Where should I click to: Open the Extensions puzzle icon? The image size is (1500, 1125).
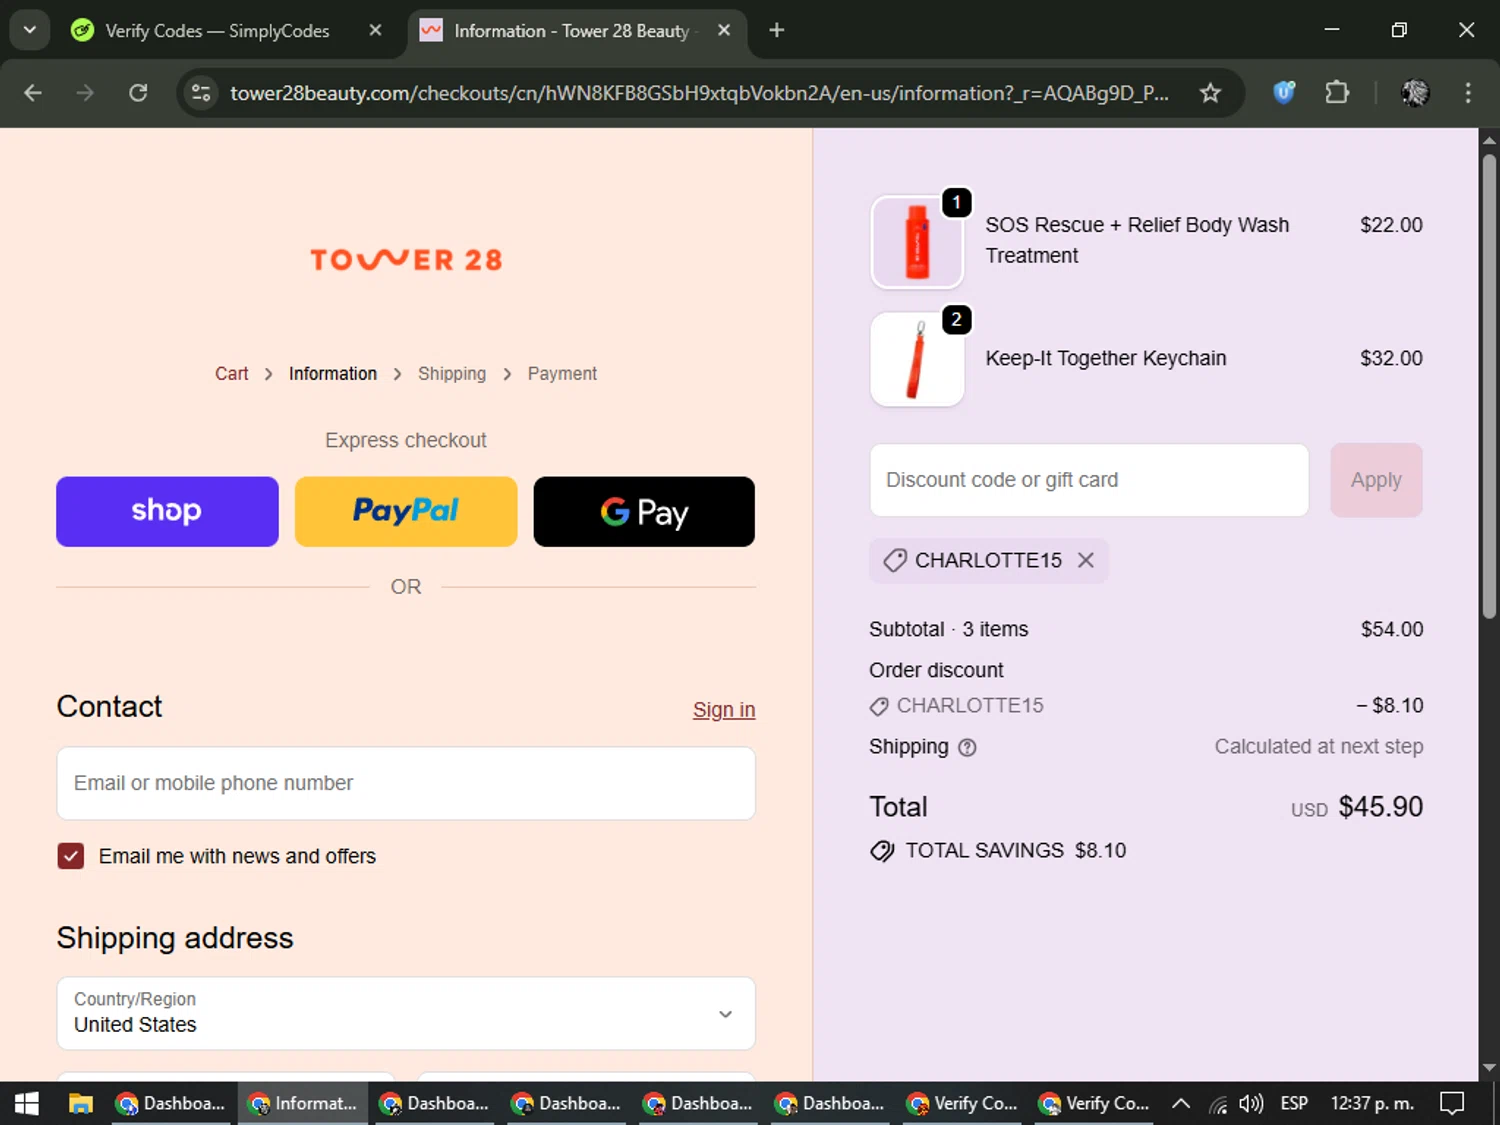[x=1337, y=93]
